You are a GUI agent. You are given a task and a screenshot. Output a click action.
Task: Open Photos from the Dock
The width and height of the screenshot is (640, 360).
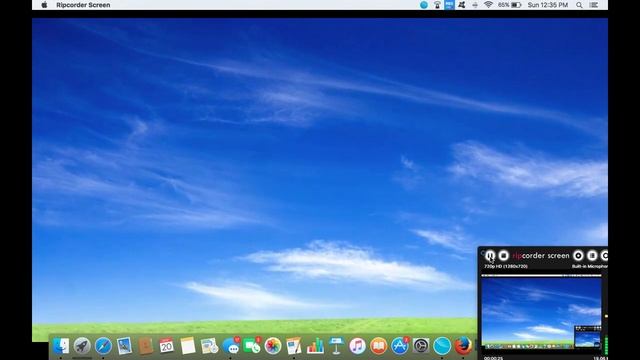[273, 346]
